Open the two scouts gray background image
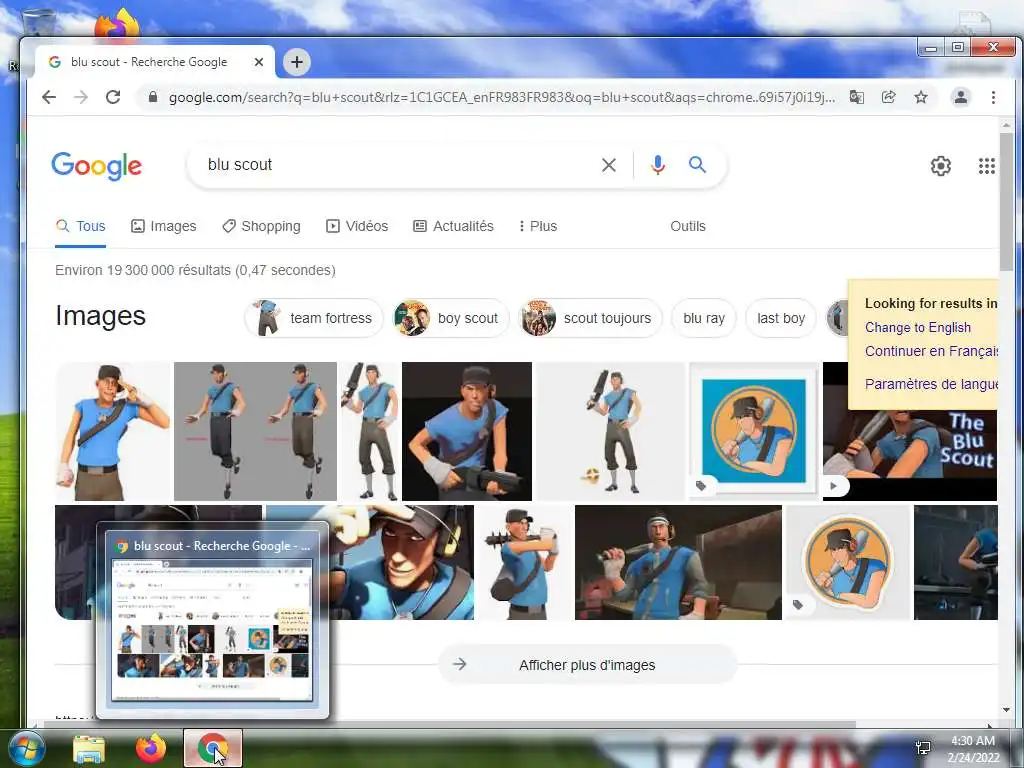1024x768 pixels. coord(255,432)
